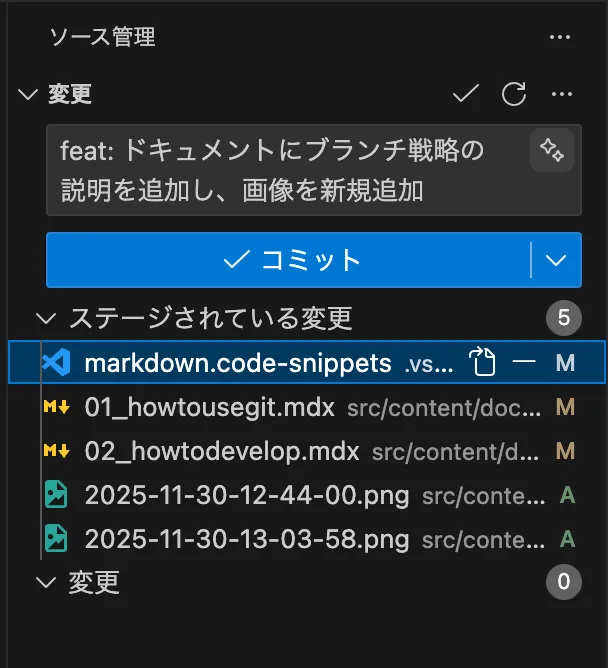Screen dimensions: 608x668
Task: Unstage markdown.code-snippets with minus icon
Action: [524, 362]
